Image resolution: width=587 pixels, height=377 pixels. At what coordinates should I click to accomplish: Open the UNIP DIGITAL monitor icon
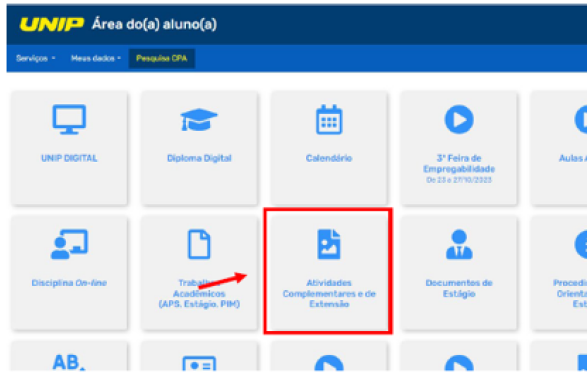(69, 120)
